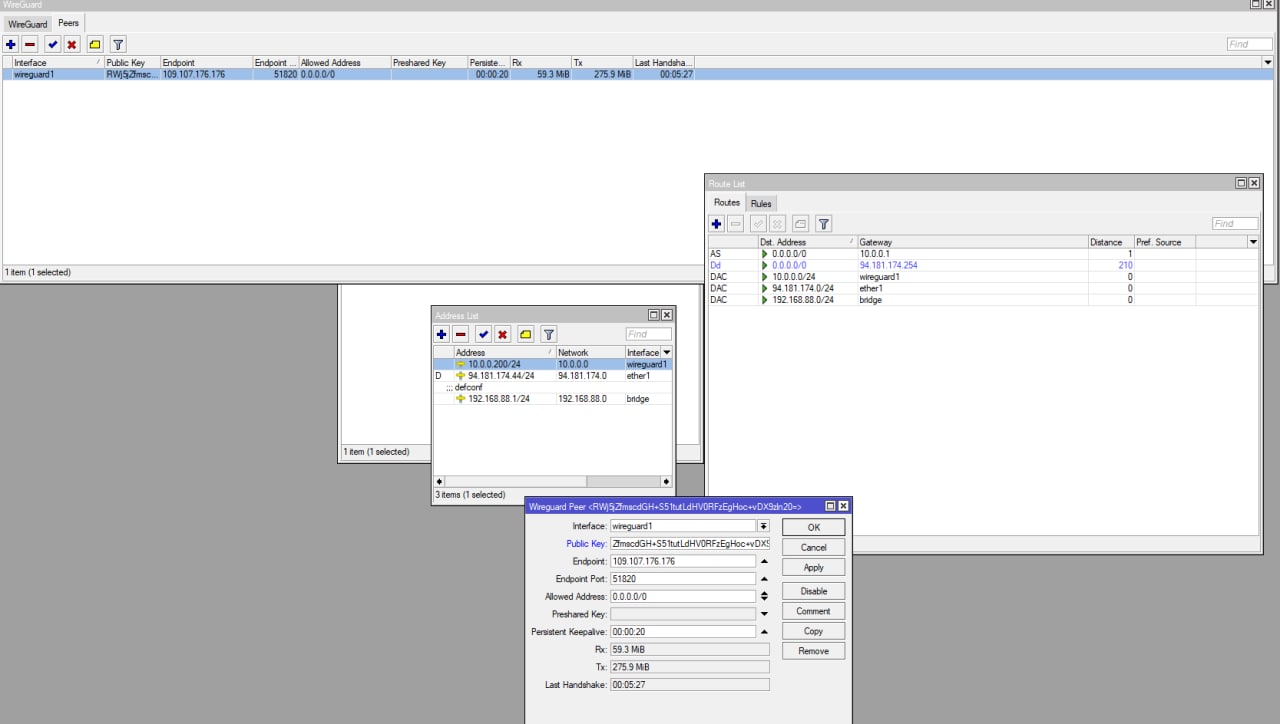1280x724 pixels.
Task: Add a new peer in WireGuard window
Action: 10,44
